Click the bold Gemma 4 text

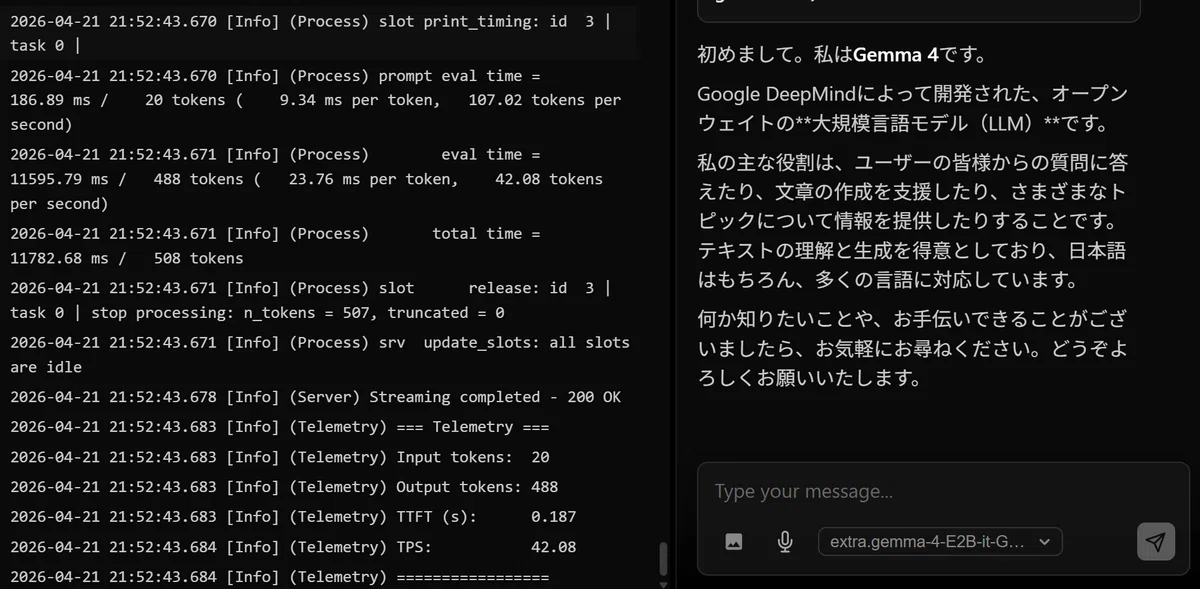894,56
